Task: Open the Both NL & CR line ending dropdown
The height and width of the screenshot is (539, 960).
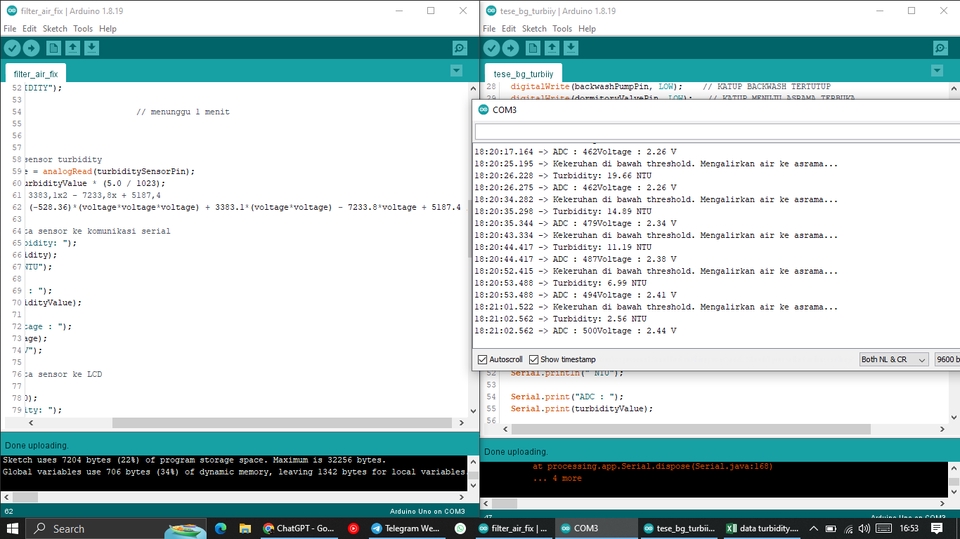Action: (x=893, y=360)
